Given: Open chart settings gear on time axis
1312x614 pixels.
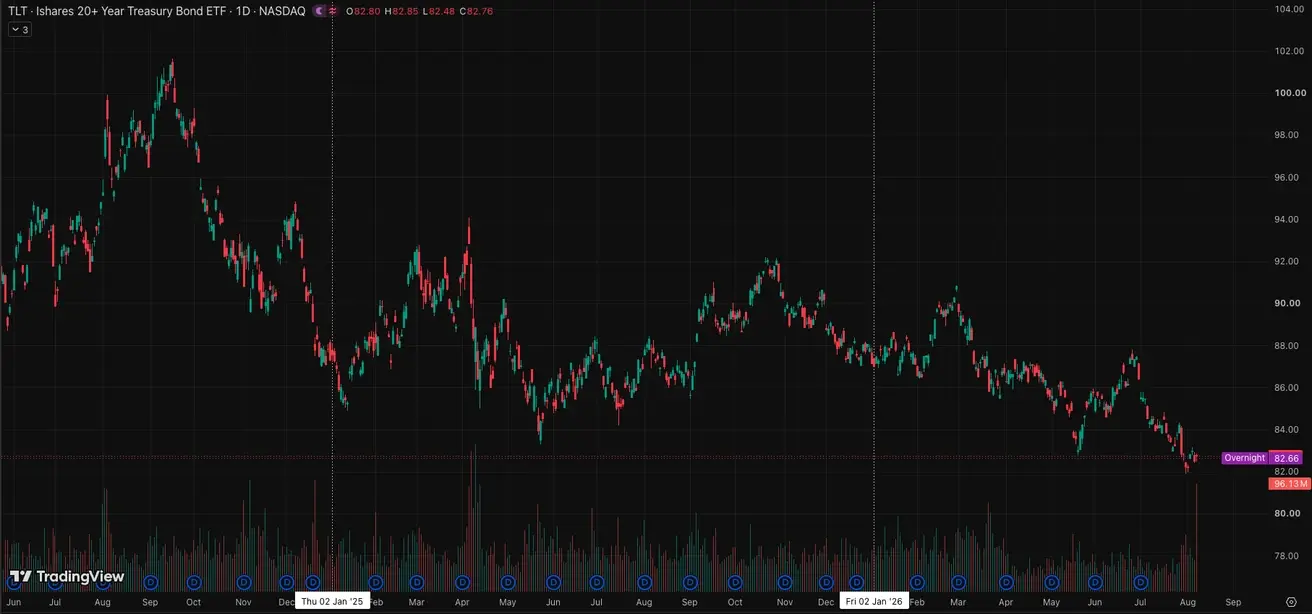Looking at the screenshot, I should (1291, 602).
